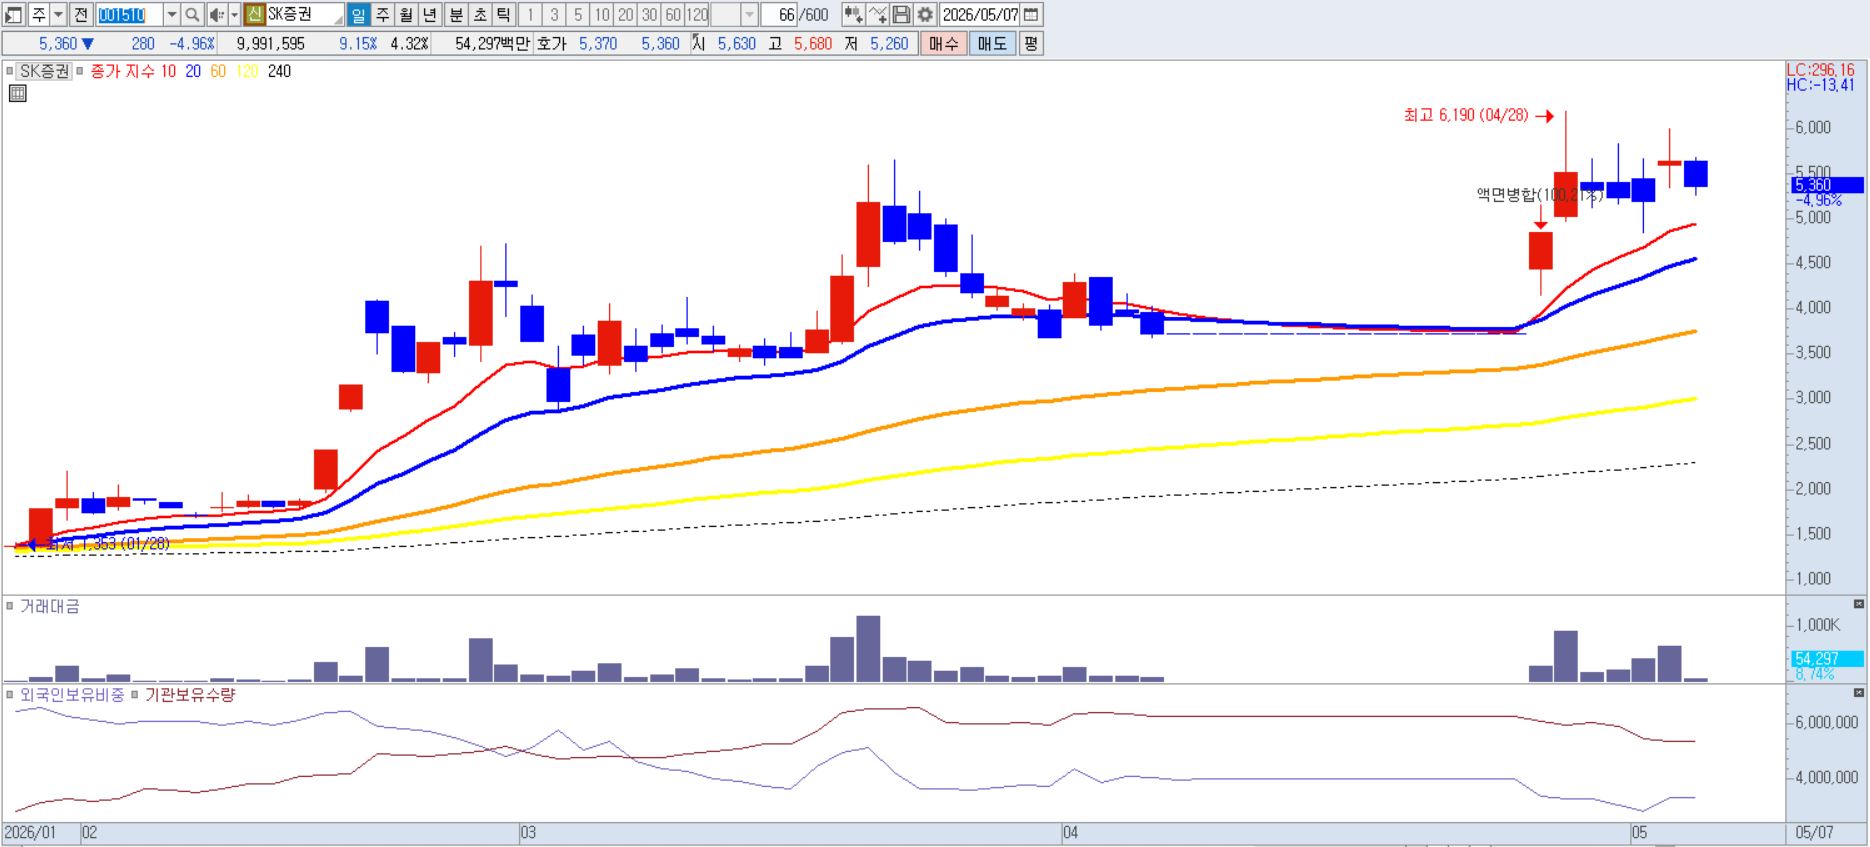Viewport: 1870px width, 847px height.
Task: Click the LC:296.16 indicator text
Action: point(1820,70)
